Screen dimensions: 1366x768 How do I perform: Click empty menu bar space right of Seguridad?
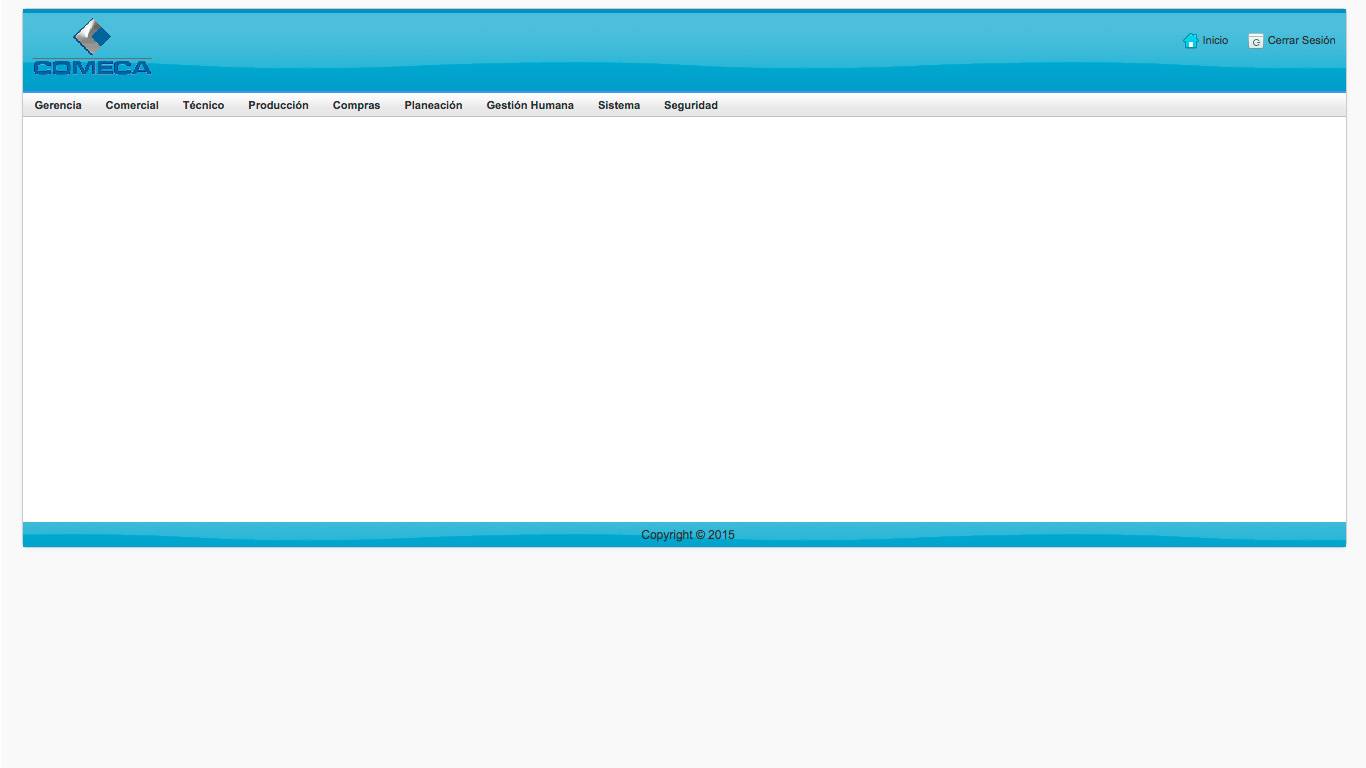coord(1000,105)
